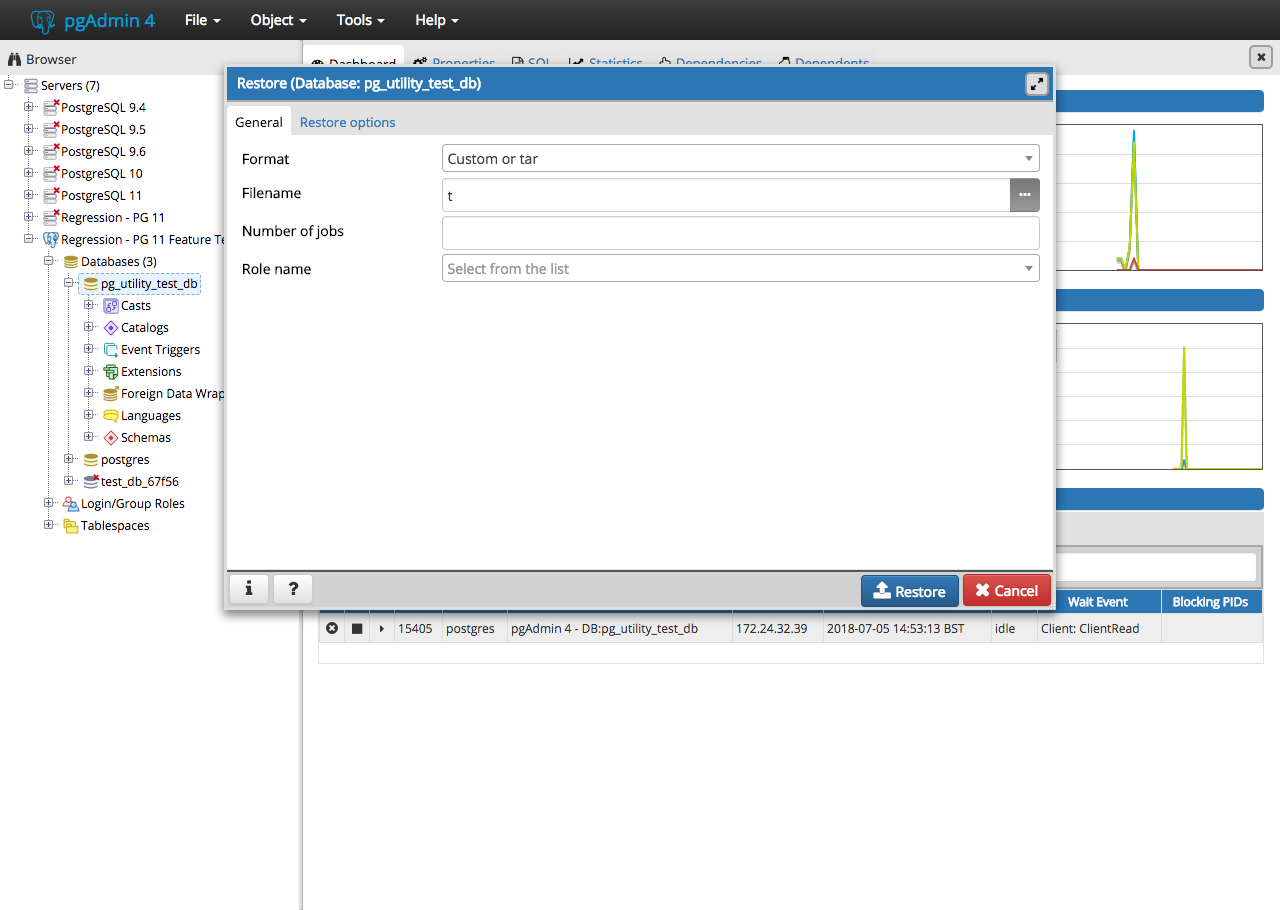The height and width of the screenshot is (910, 1280).
Task: Open the Tools menu
Action: pos(361,20)
